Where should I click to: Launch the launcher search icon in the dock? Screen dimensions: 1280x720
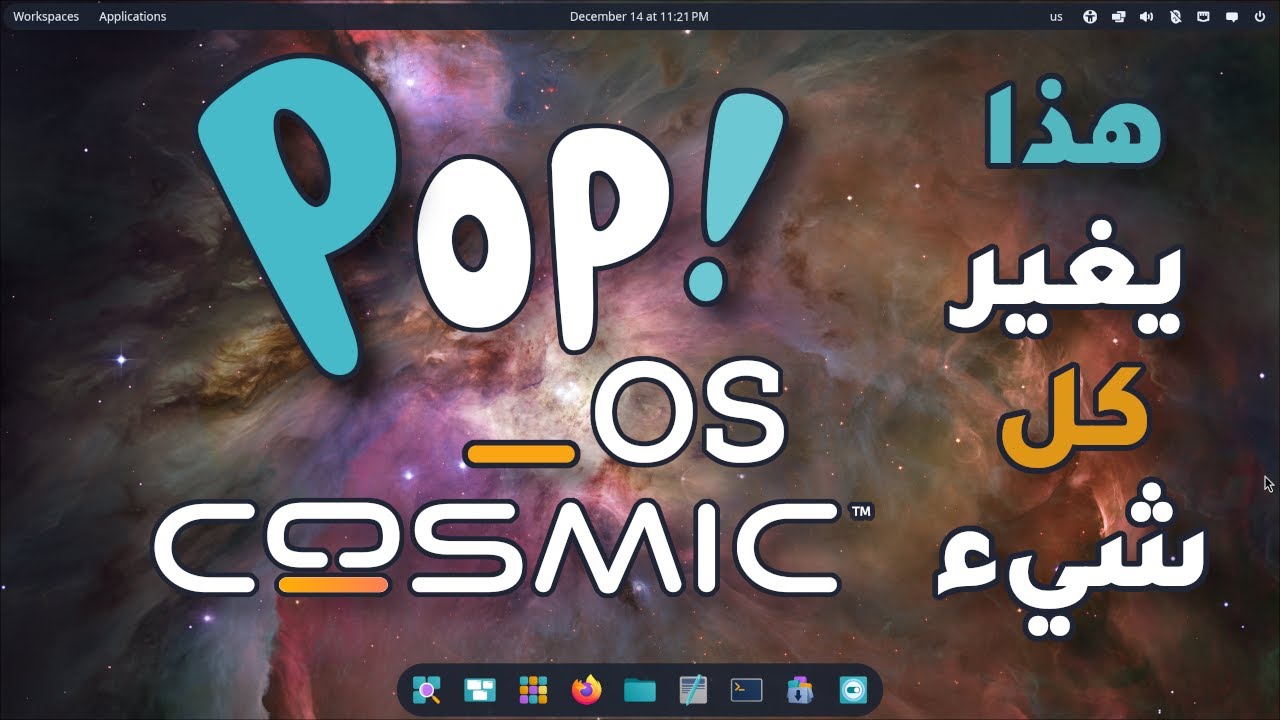tap(426, 690)
